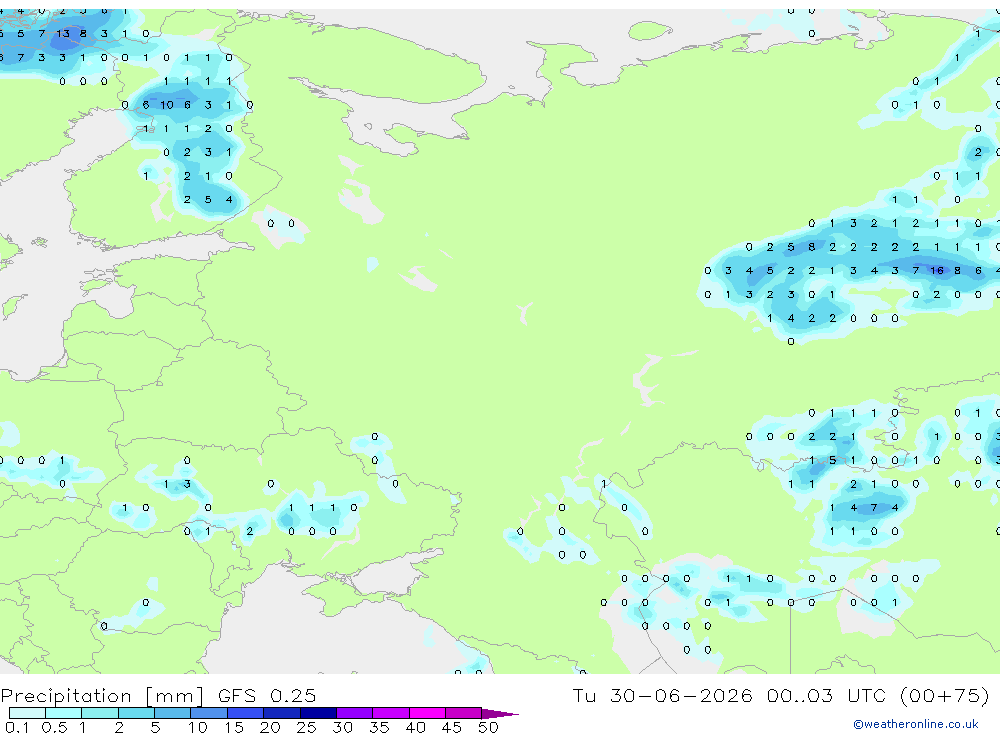
Task: Click the '30' legend scale label
Action: [342, 727]
